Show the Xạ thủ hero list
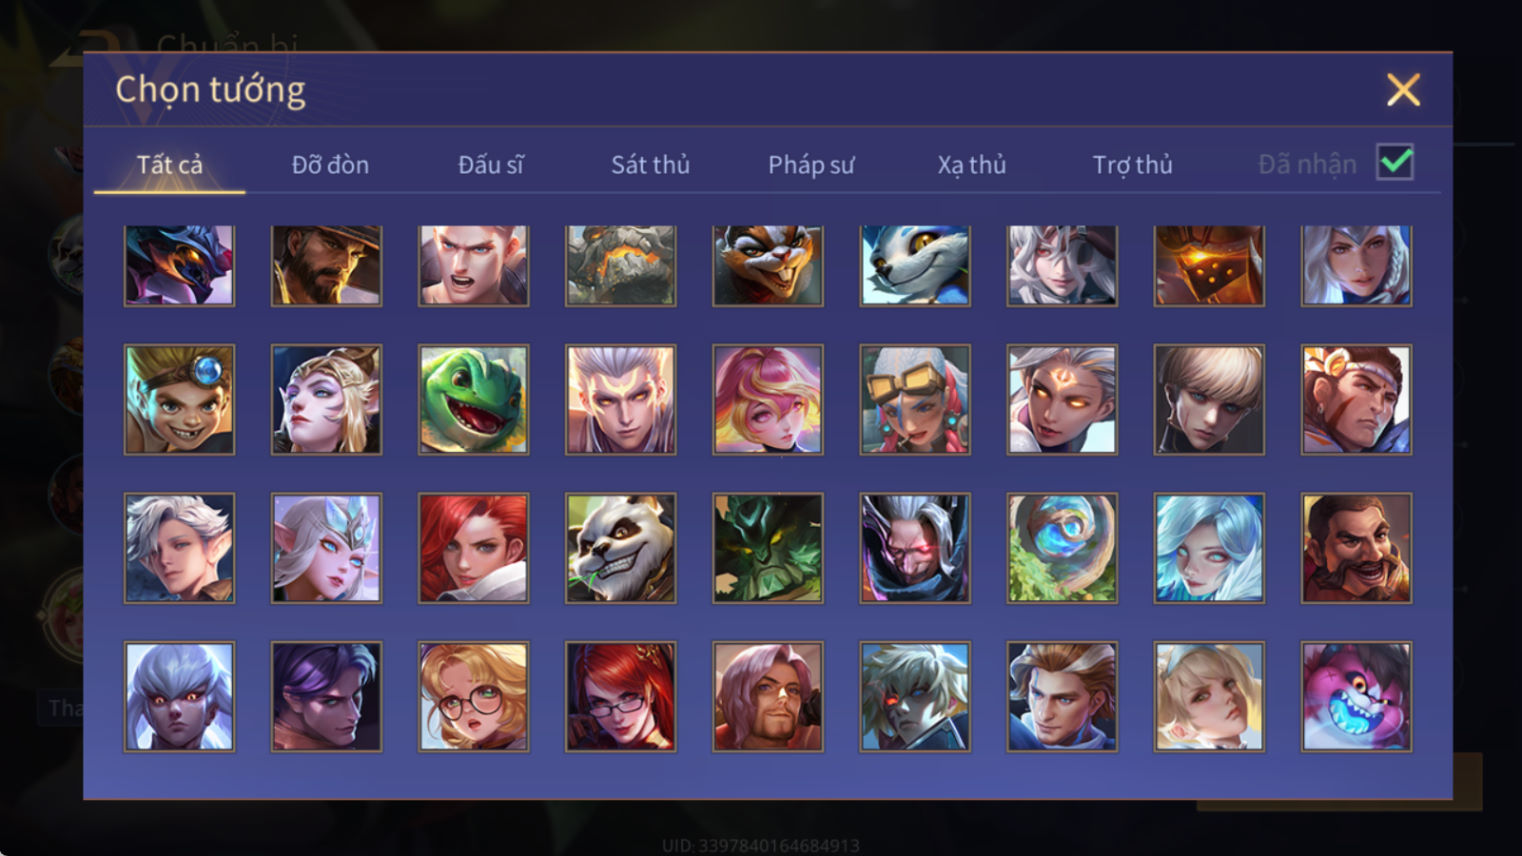1522x856 pixels. coord(972,165)
